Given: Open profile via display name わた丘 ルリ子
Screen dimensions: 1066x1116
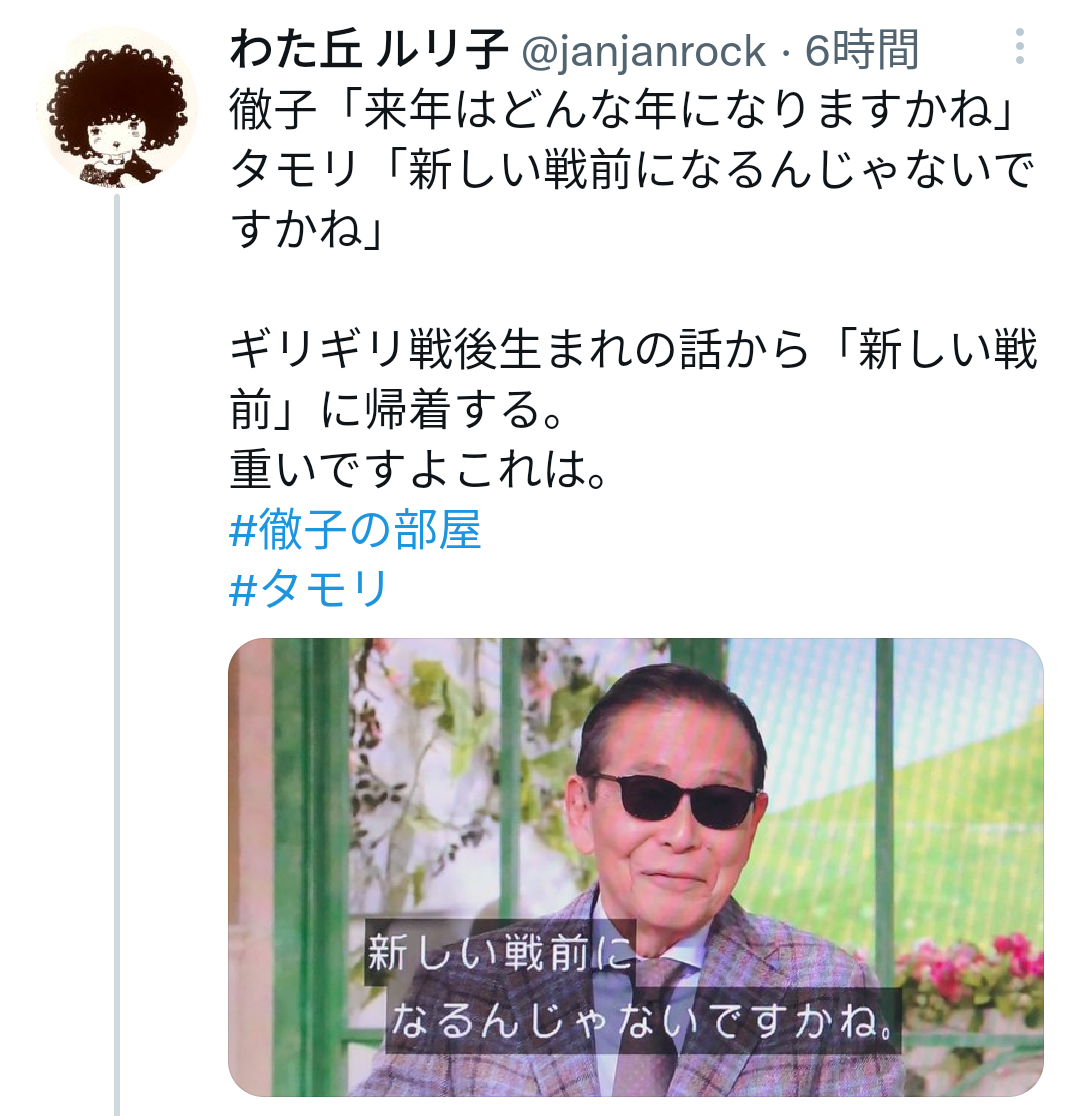Looking at the screenshot, I should (x=369, y=50).
